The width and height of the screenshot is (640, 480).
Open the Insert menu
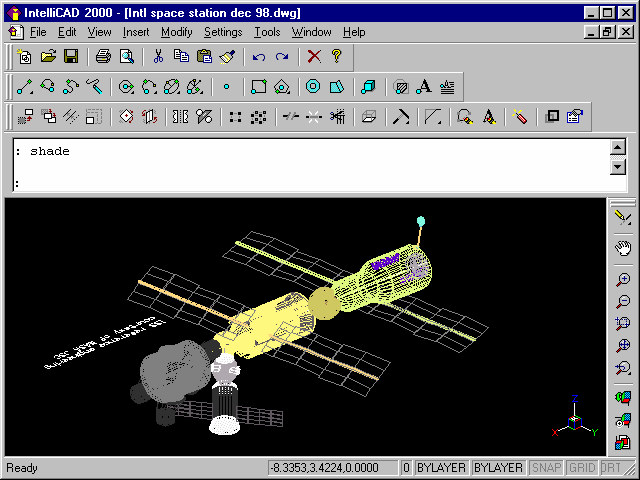(x=136, y=32)
